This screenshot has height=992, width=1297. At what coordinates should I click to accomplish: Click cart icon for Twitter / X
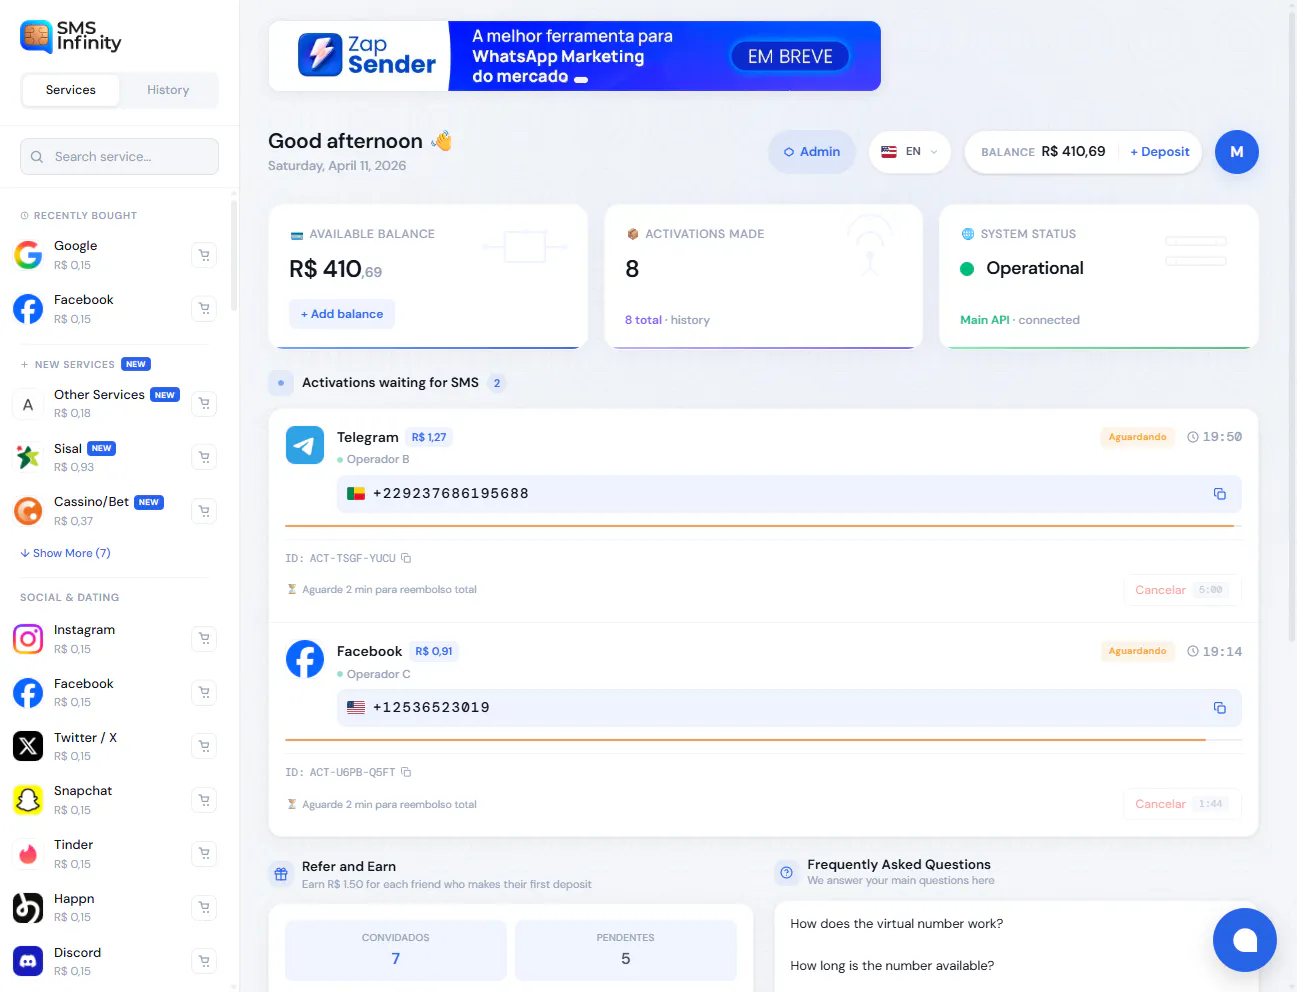click(x=204, y=746)
